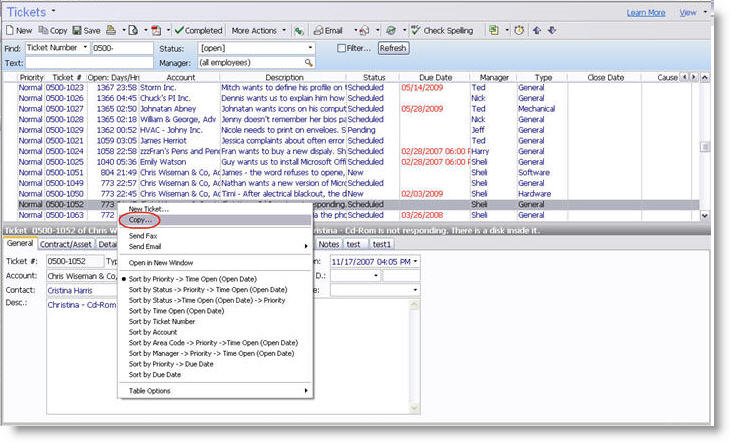Click the blue up arrow toolbar icon

(537, 31)
